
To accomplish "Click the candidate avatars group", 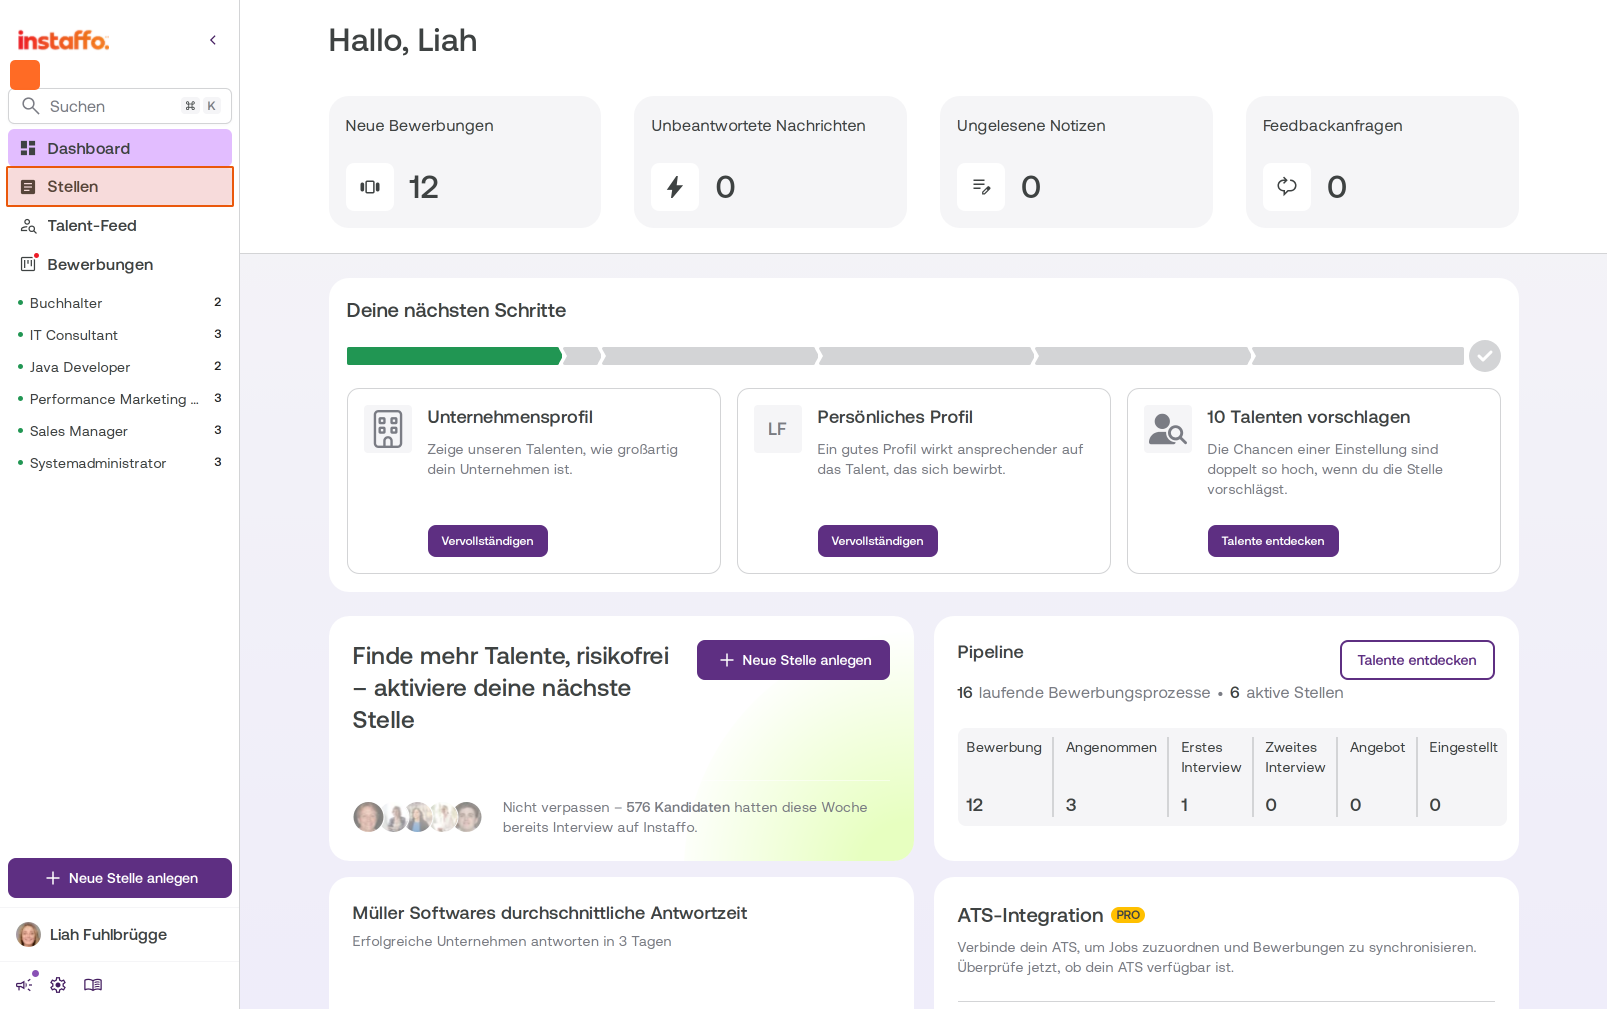I will tap(417, 817).
